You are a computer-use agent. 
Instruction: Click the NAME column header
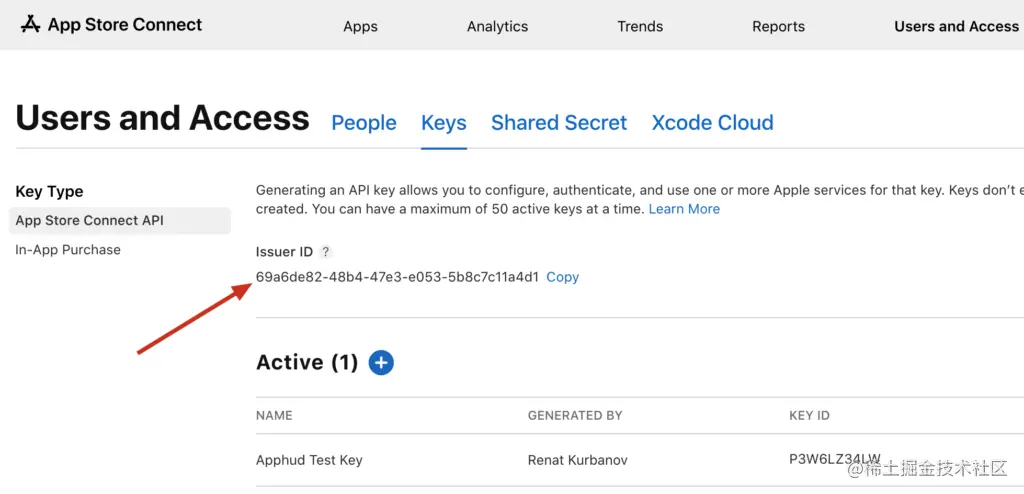click(274, 415)
